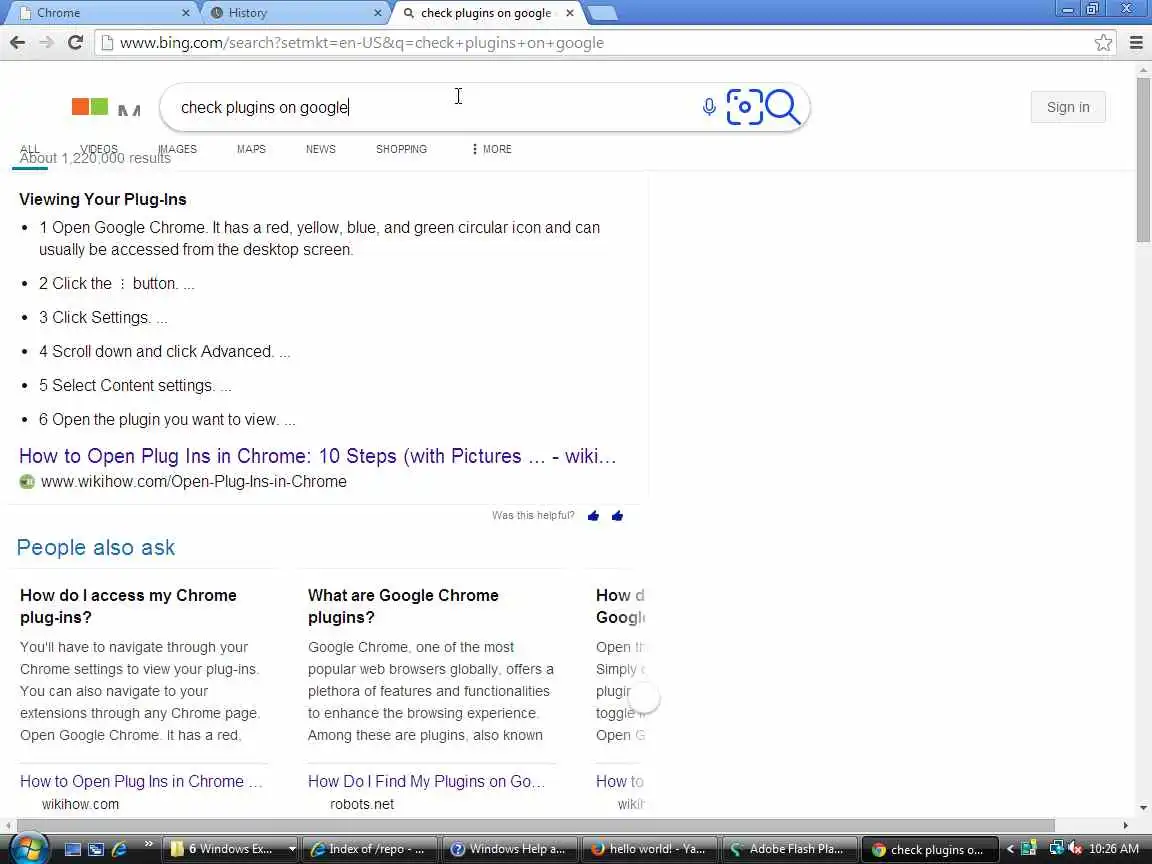Bookmark this page with the star icon
This screenshot has width=1152, height=864.
(1103, 43)
